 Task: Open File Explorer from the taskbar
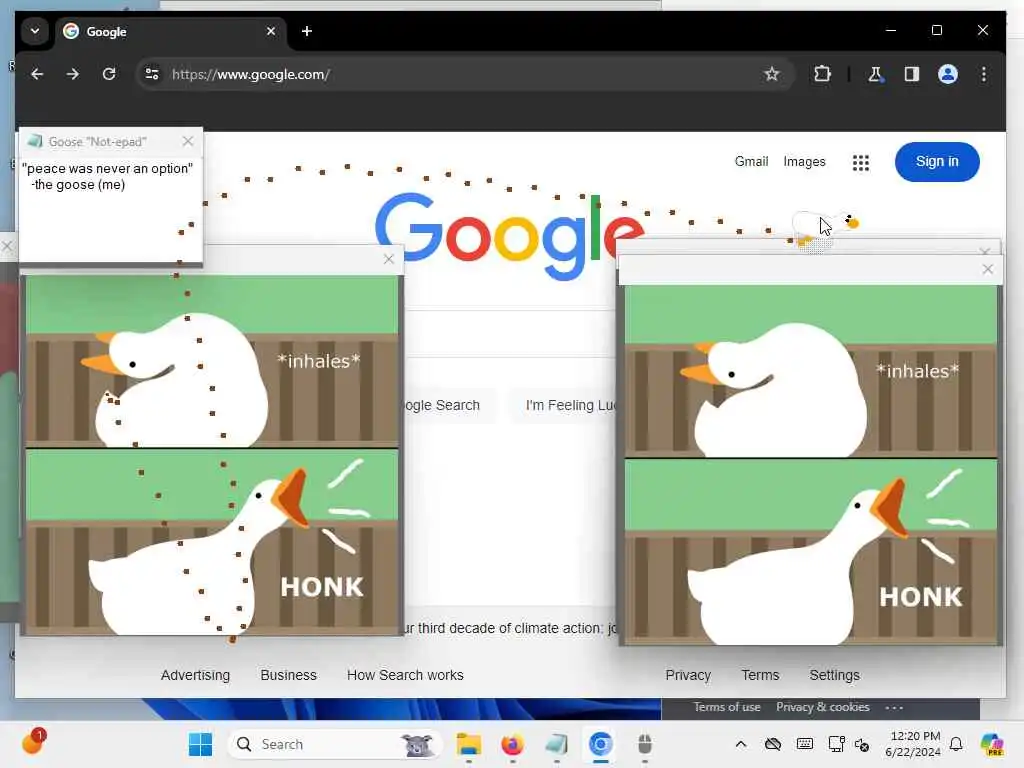pyautogui.click(x=469, y=744)
